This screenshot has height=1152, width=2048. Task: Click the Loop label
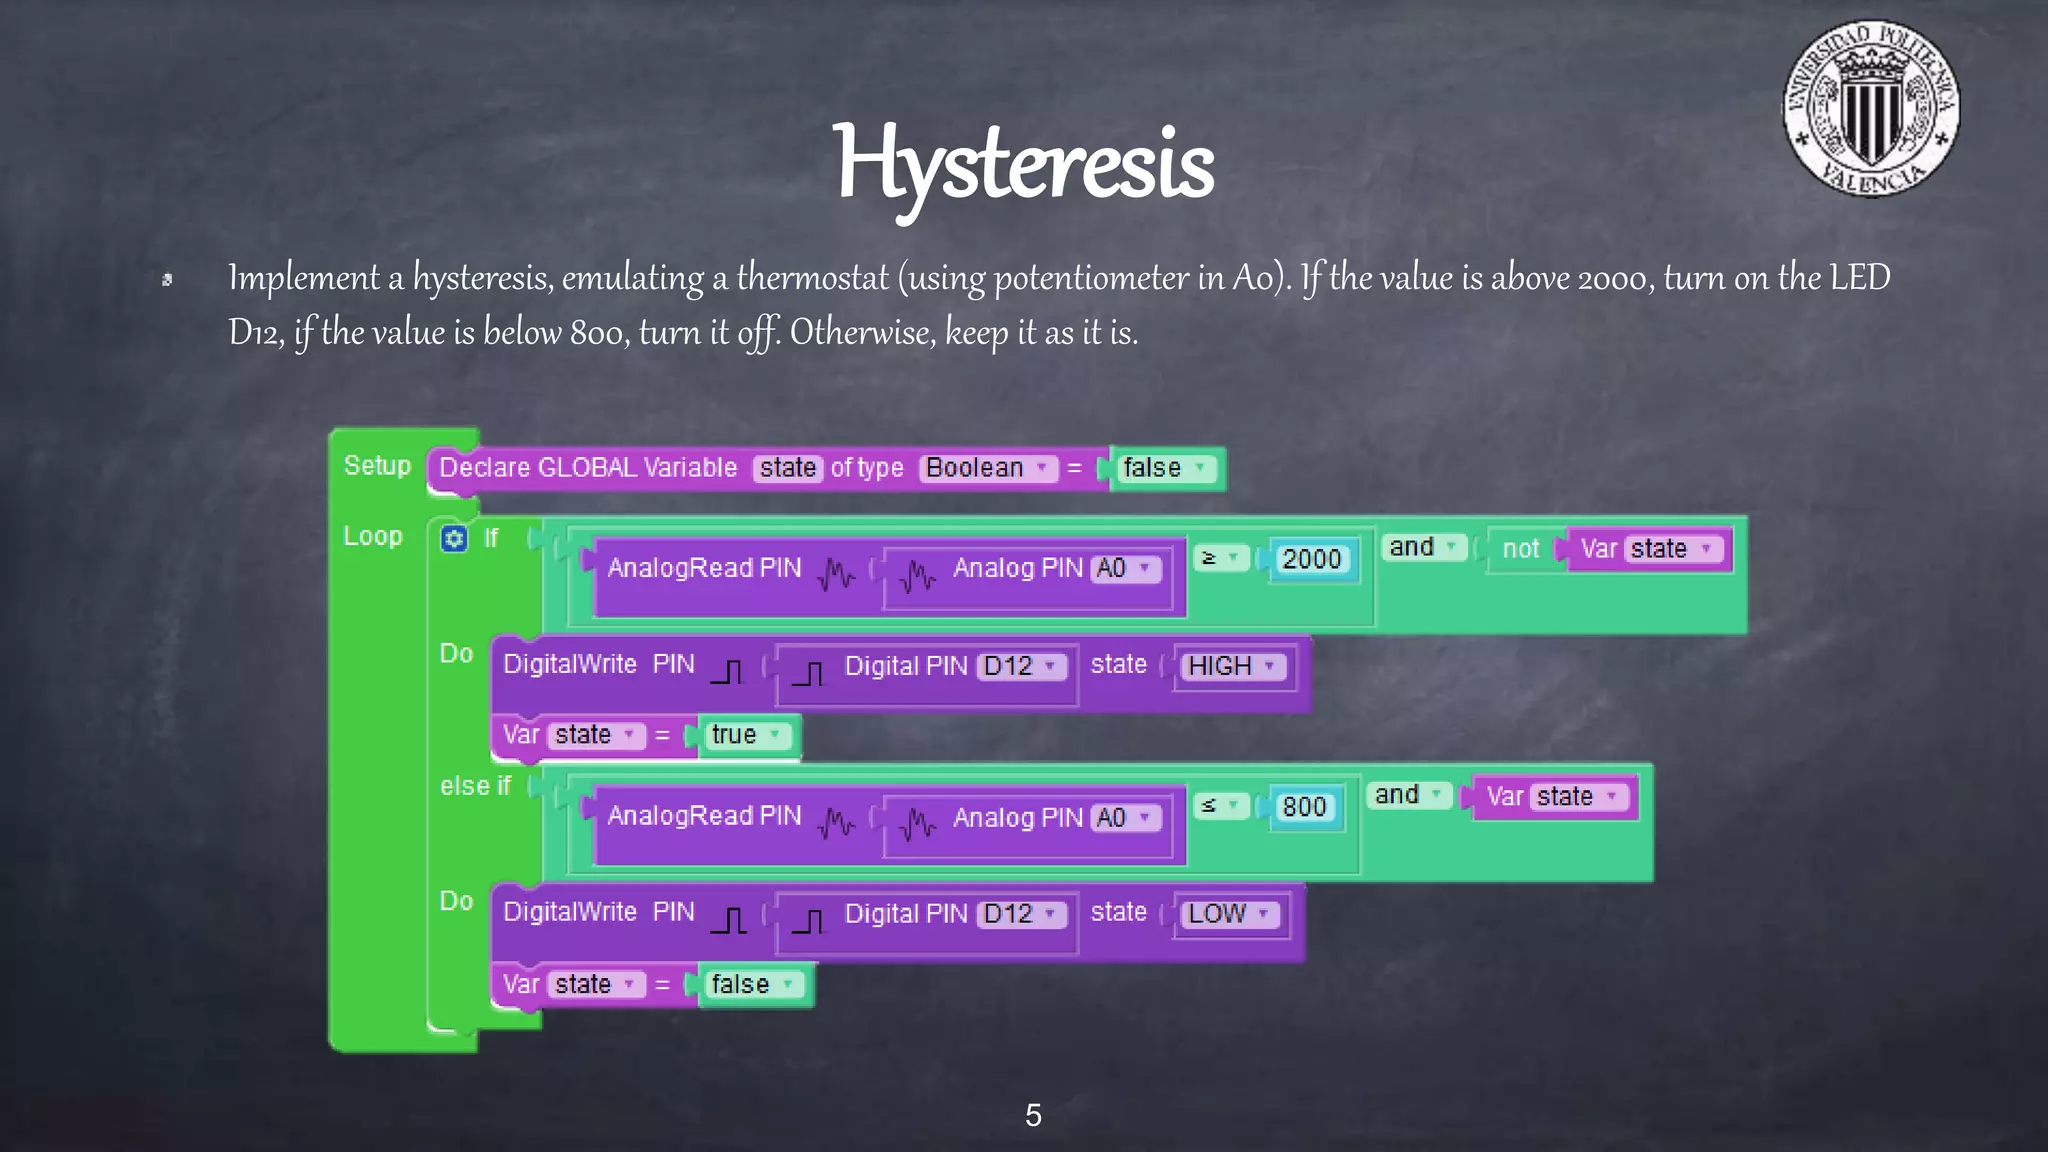[373, 537]
